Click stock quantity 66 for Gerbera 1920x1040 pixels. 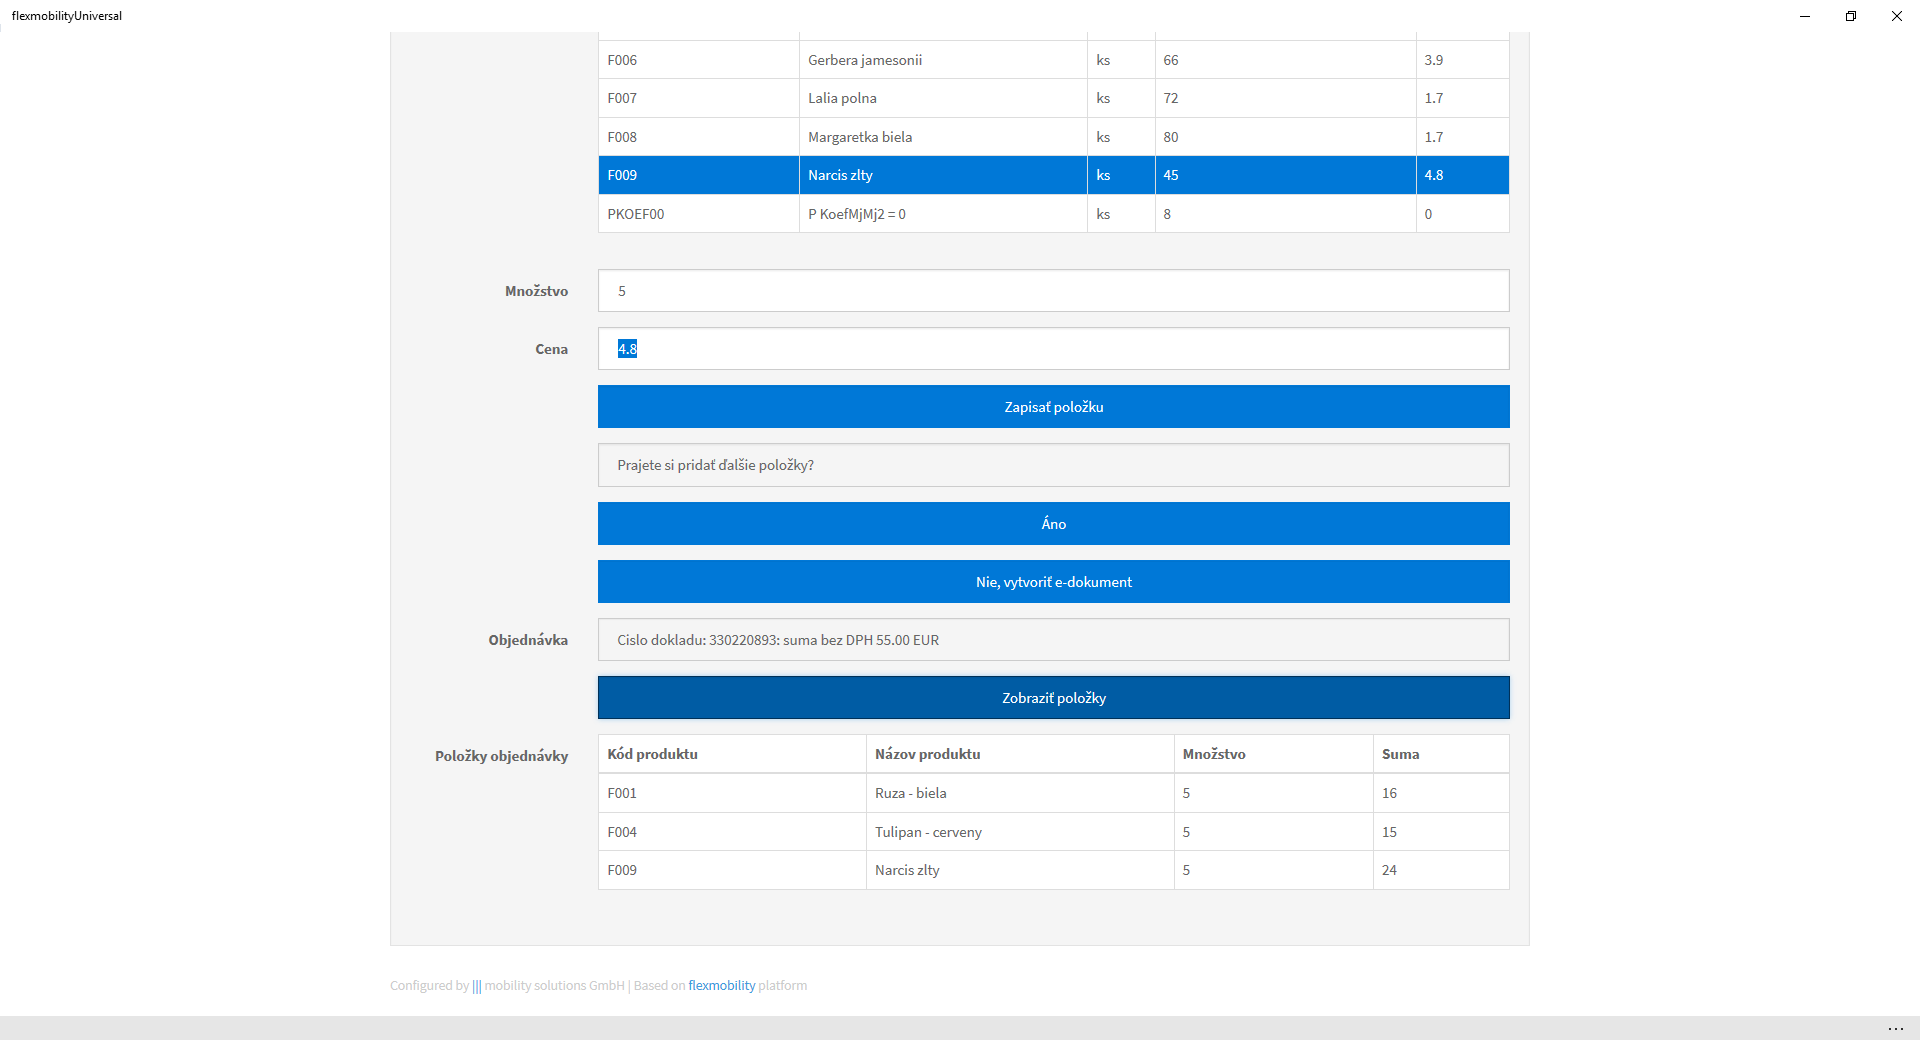click(1285, 60)
